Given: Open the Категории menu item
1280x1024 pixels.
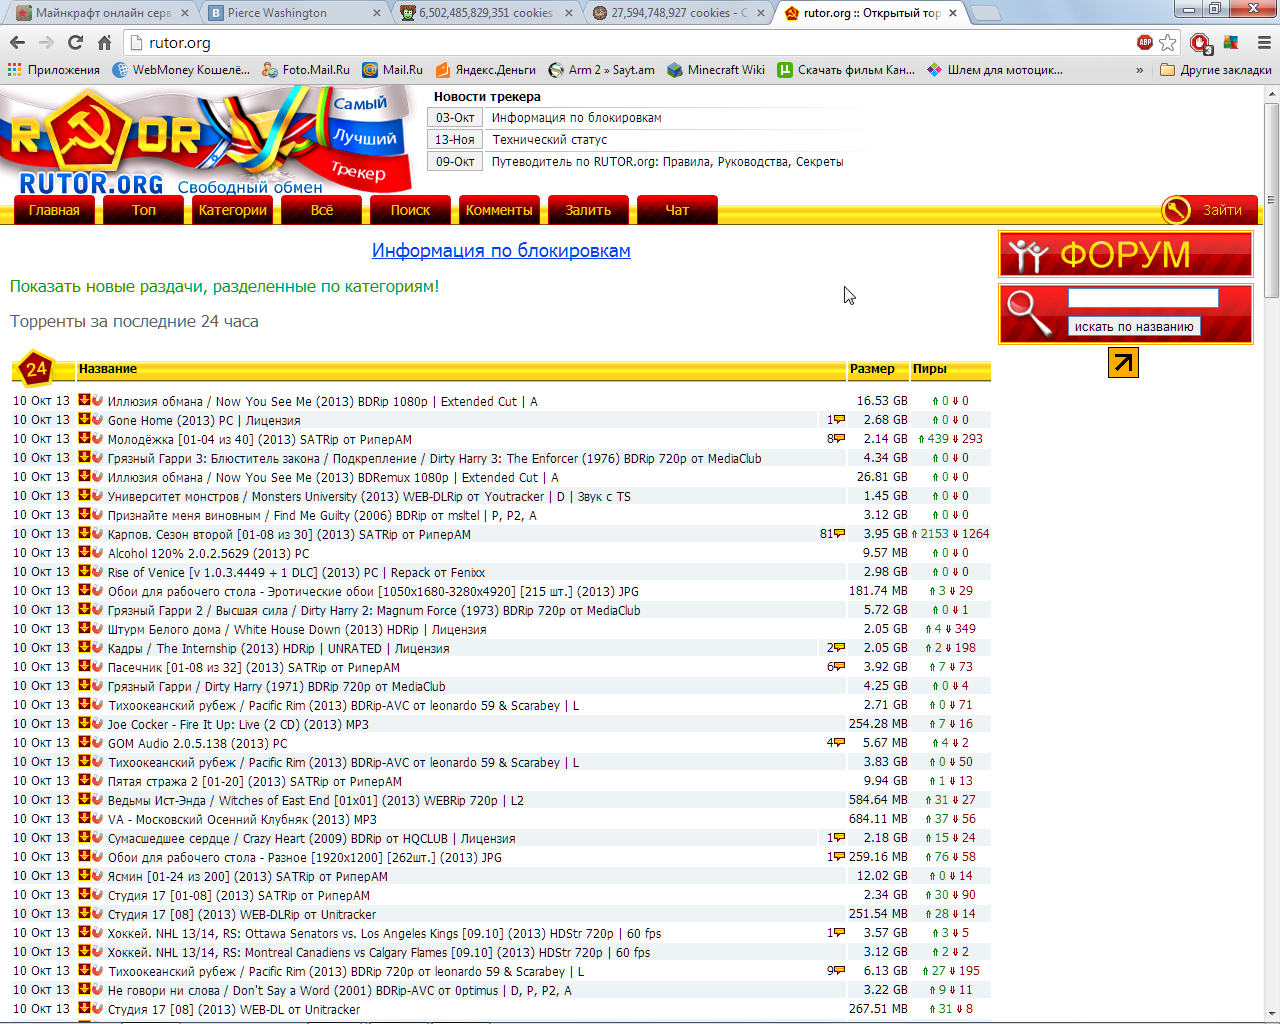Looking at the screenshot, I should 232,210.
